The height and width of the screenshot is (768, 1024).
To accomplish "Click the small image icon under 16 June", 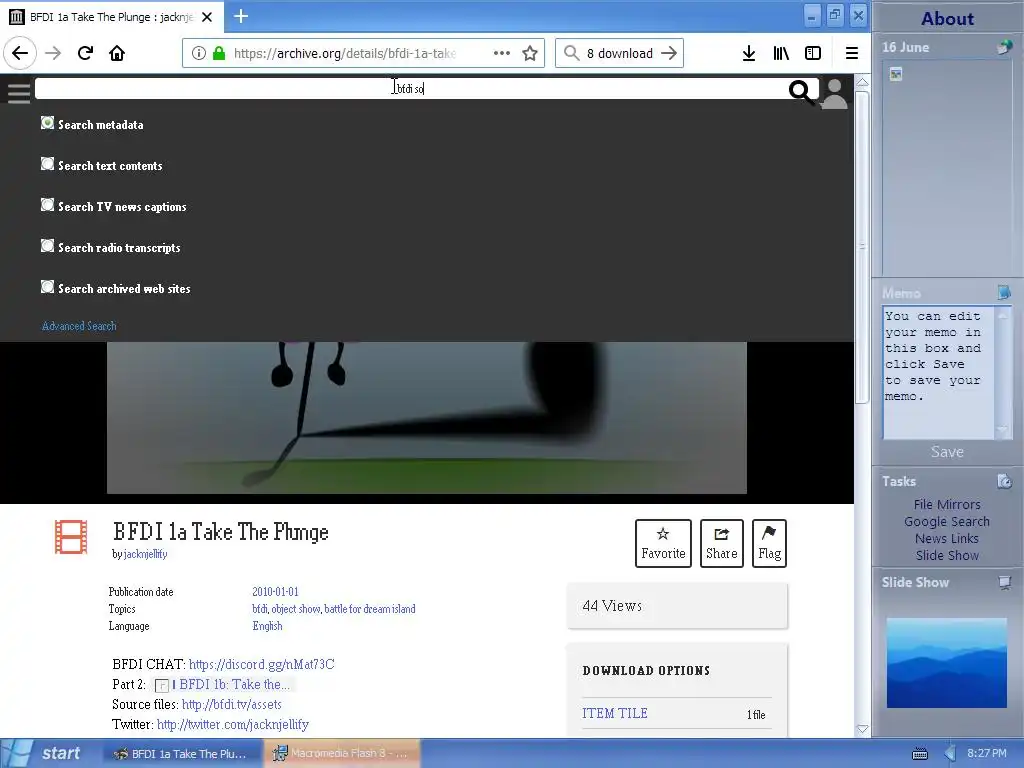I will pos(896,74).
